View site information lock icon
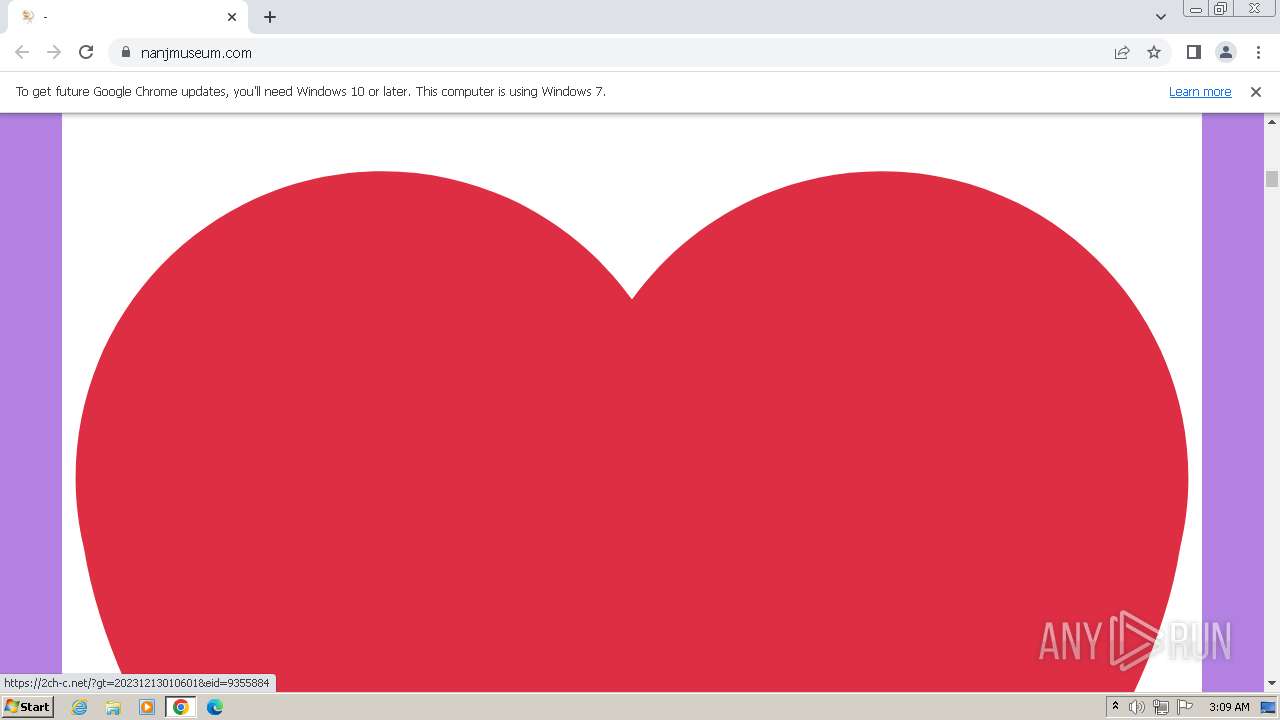Viewport: 1280px width, 720px height. click(126, 52)
